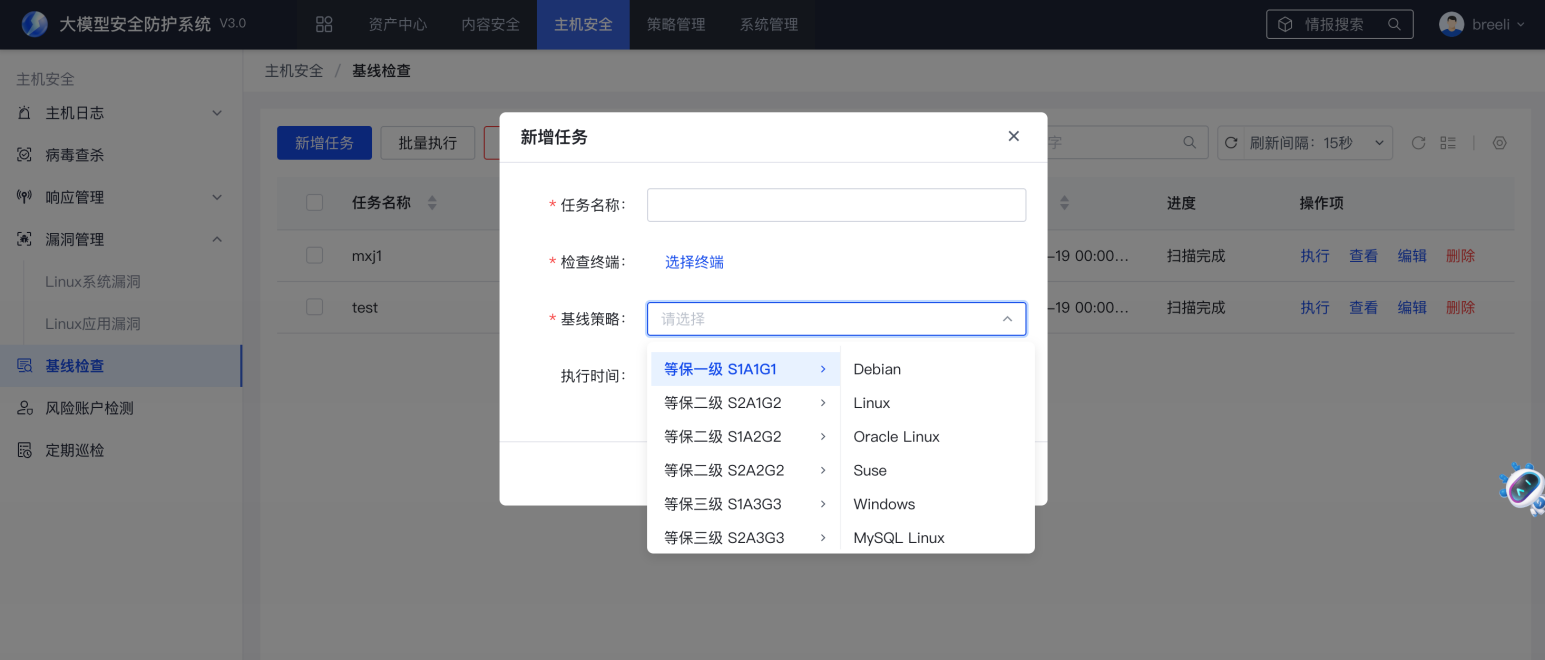Click the breeli user avatar
1545x660 pixels.
1451,24
